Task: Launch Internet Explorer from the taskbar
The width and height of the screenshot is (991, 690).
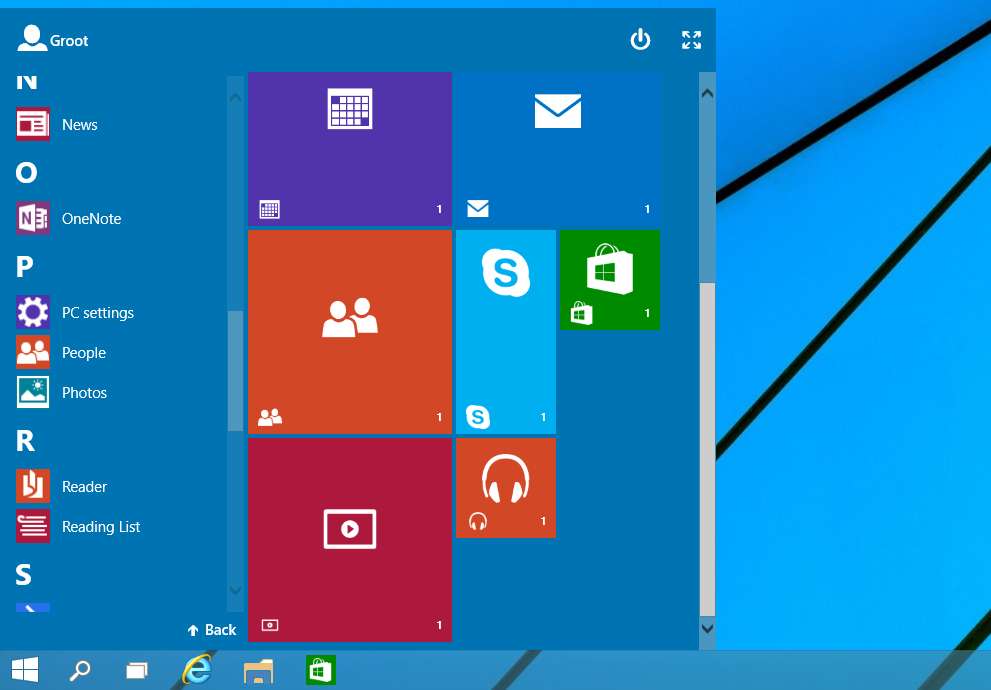Action: tap(197, 669)
